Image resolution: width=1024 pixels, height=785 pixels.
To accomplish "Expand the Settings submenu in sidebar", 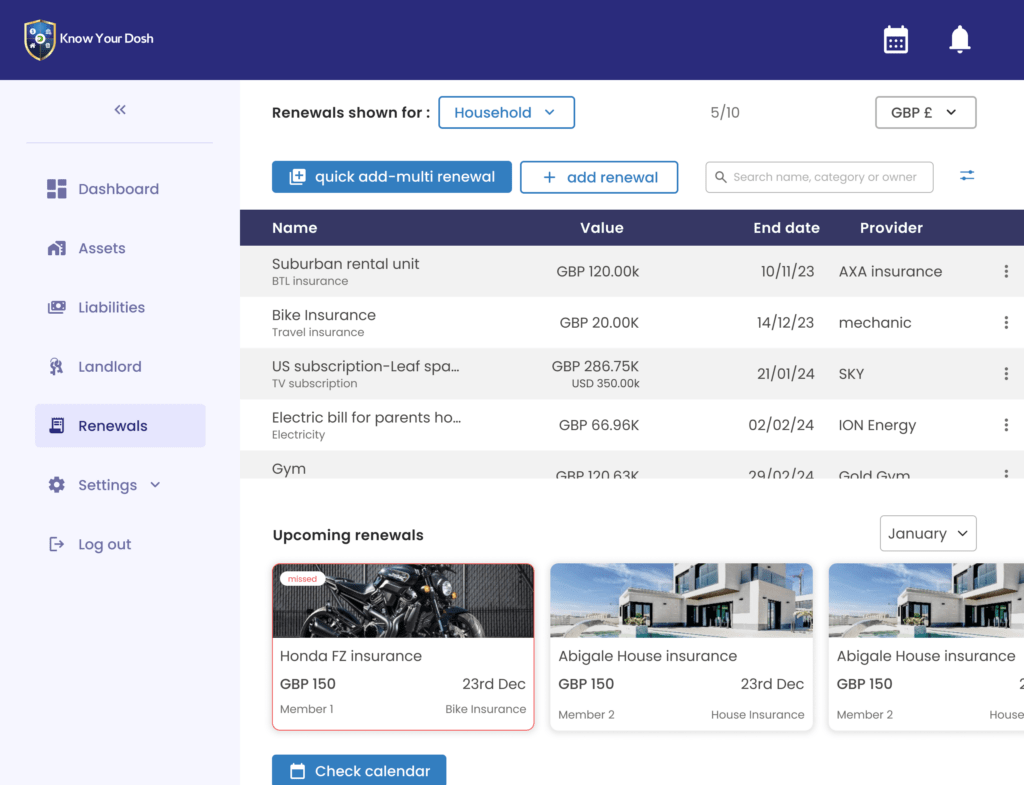I will tap(155, 485).
